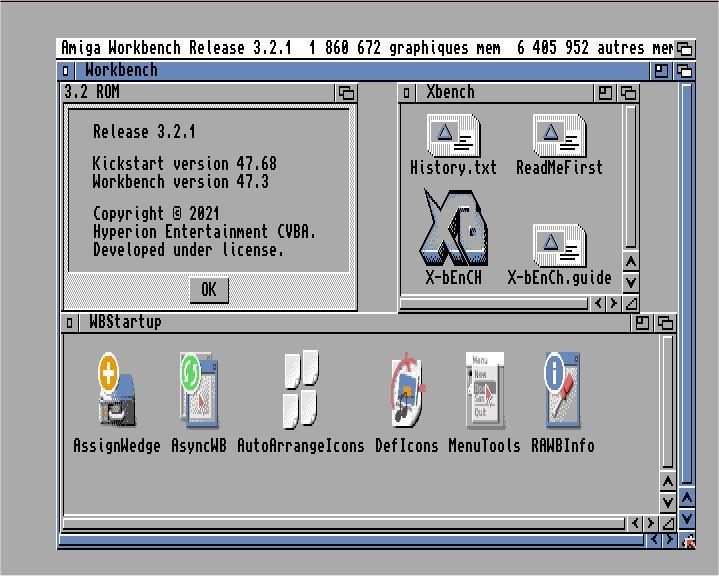Click OK in the 3.2 ROM dialog
The width and height of the screenshot is (719, 576).
pyautogui.click(x=209, y=290)
